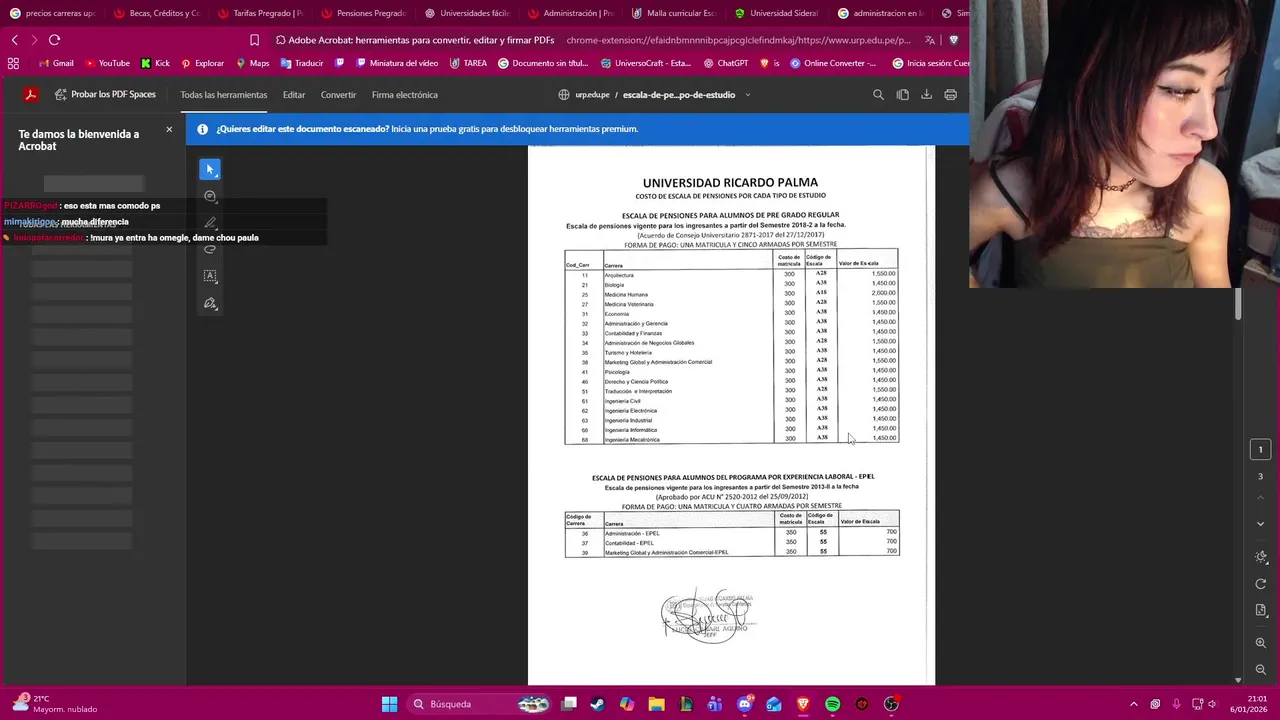Click the search icon in Acrobat toolbar
Screen dimensions: 1280x720
click(x=878, y=95)
